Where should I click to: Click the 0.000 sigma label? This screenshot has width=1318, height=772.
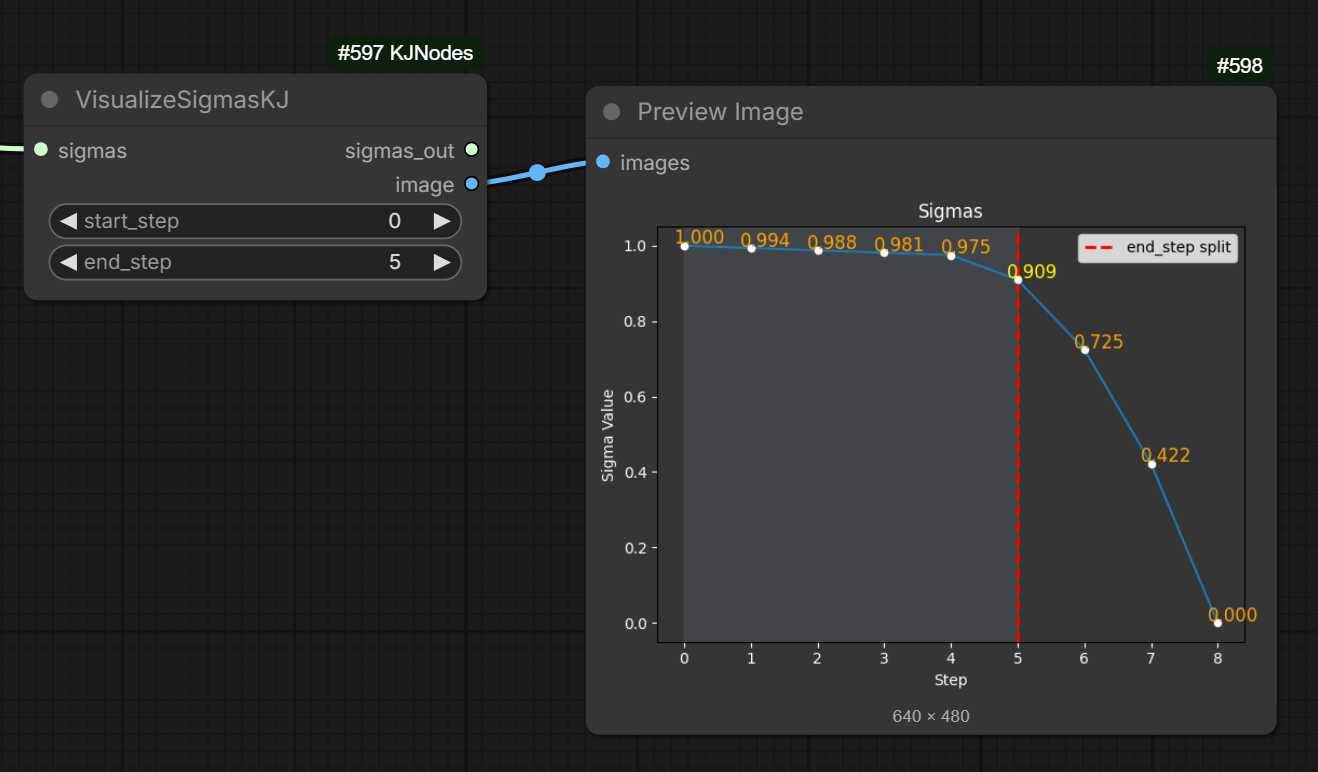(1233, 615)
